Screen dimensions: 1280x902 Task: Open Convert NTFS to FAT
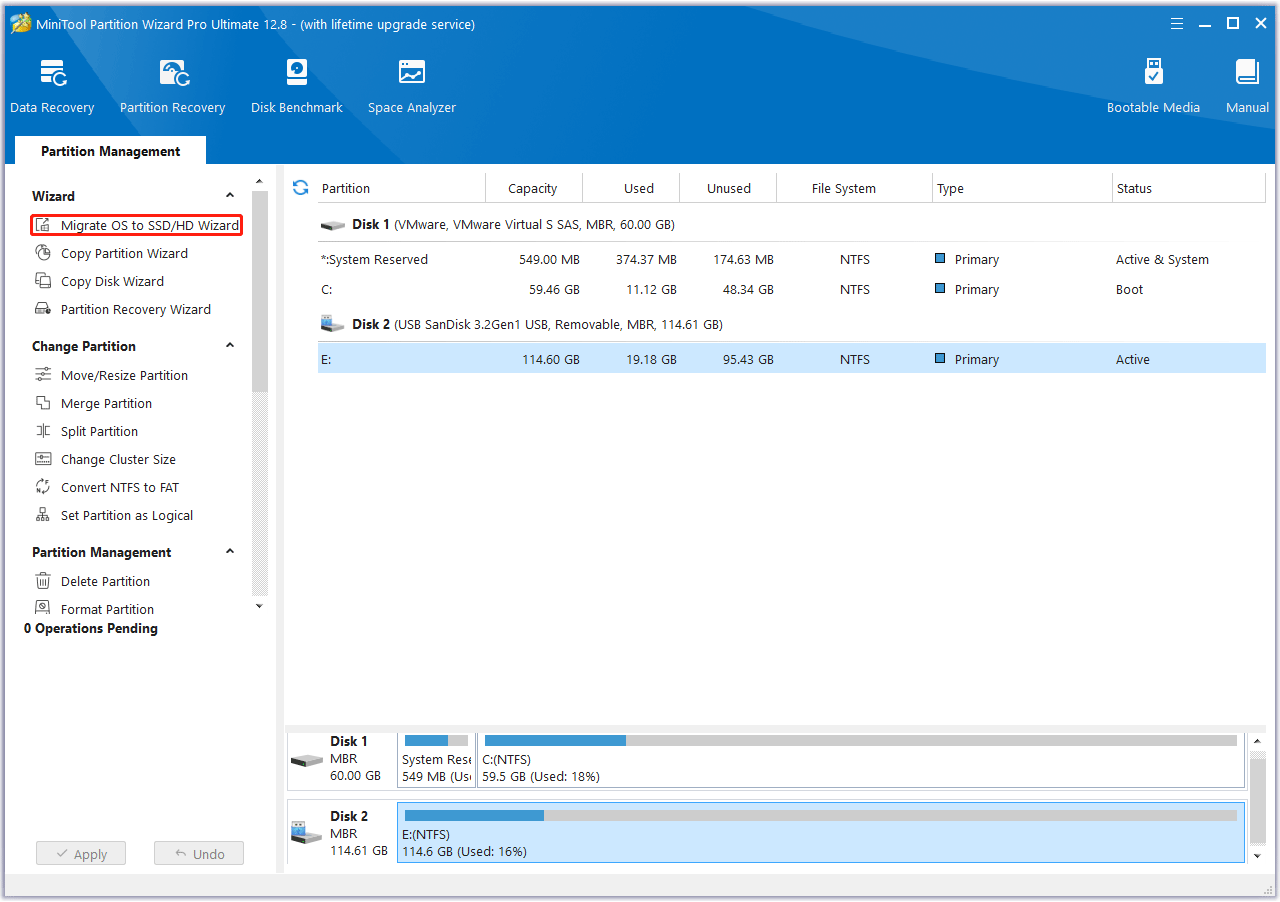[119, 487]
